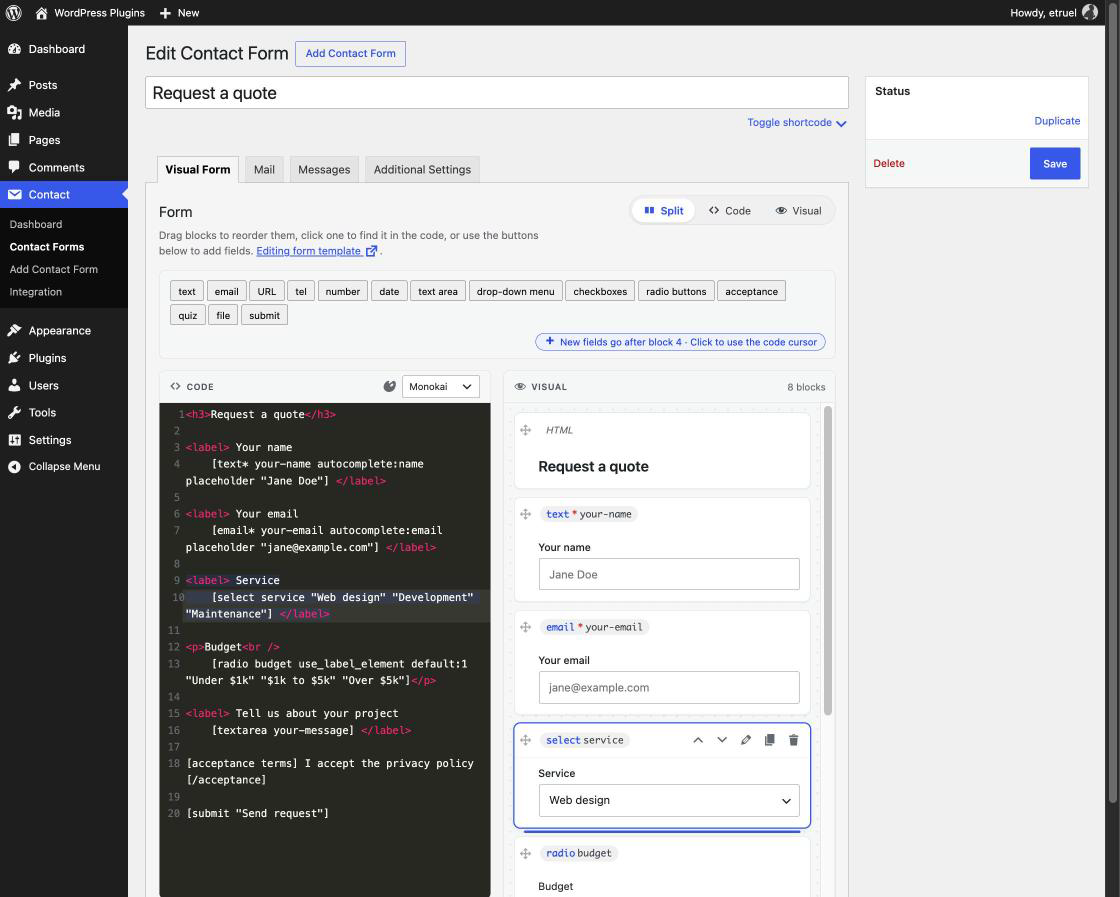Click the Tools wrench icon in sidebar

[14, 413]
